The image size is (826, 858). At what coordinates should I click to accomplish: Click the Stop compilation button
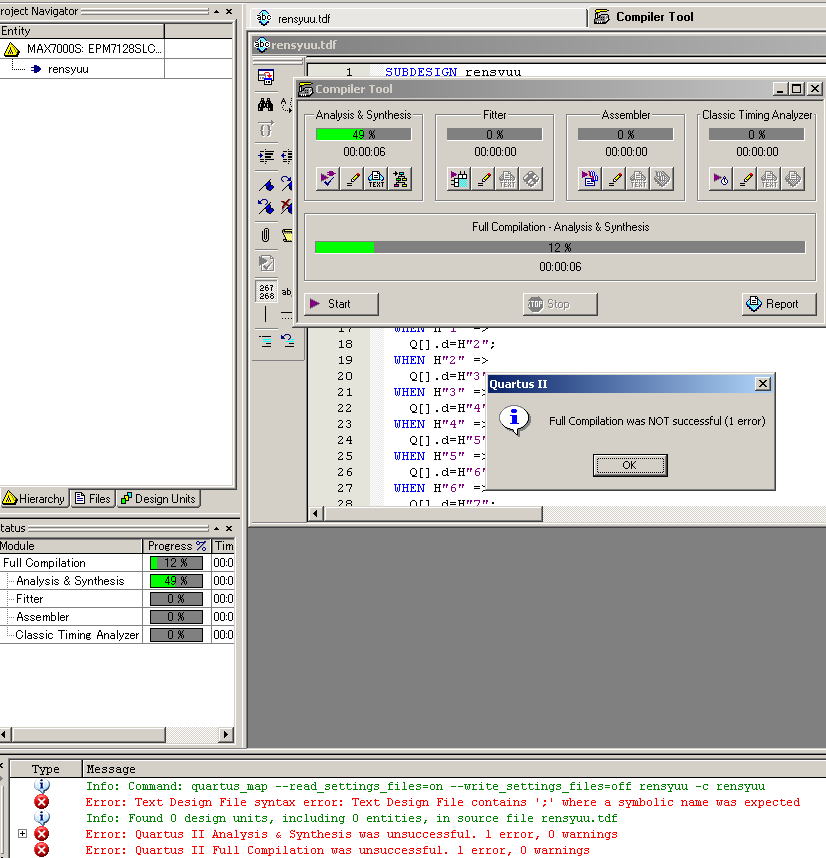coord(560,304)
